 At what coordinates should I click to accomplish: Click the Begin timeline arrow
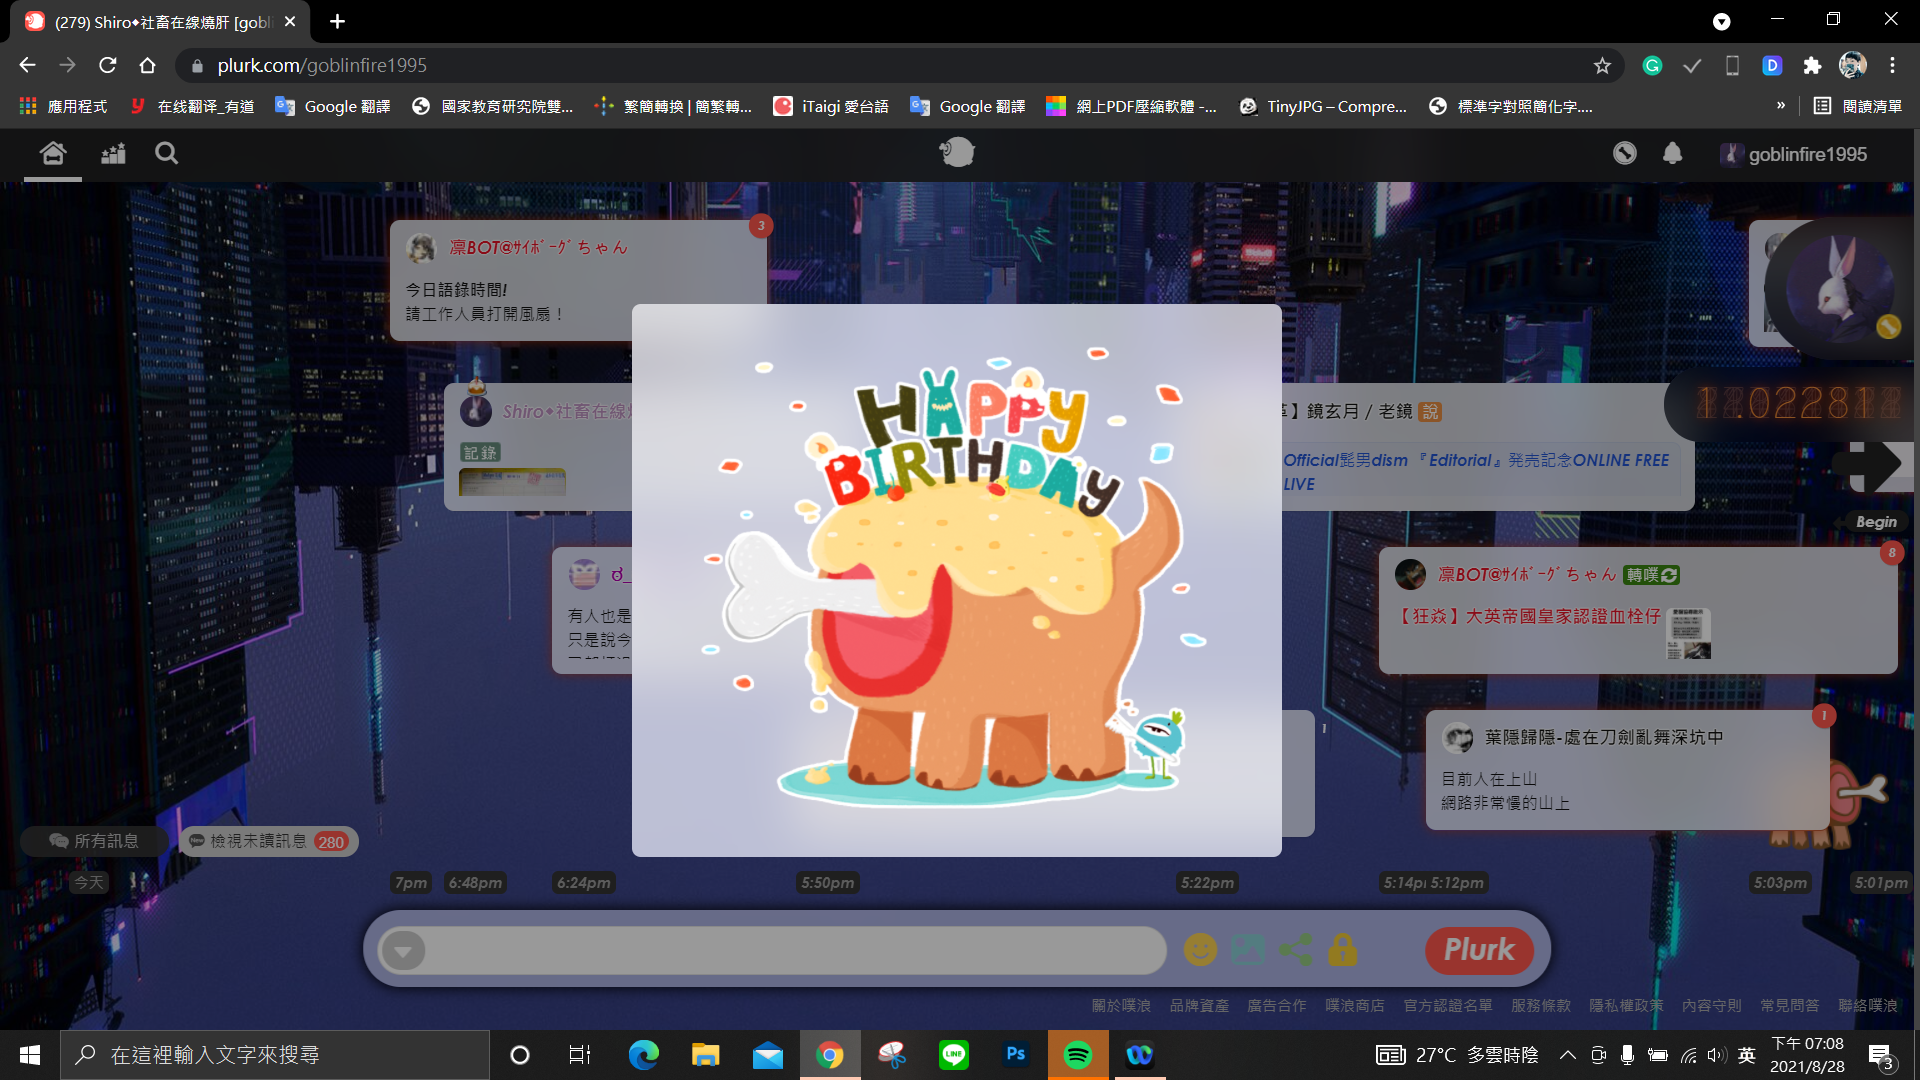(1876, 464)
